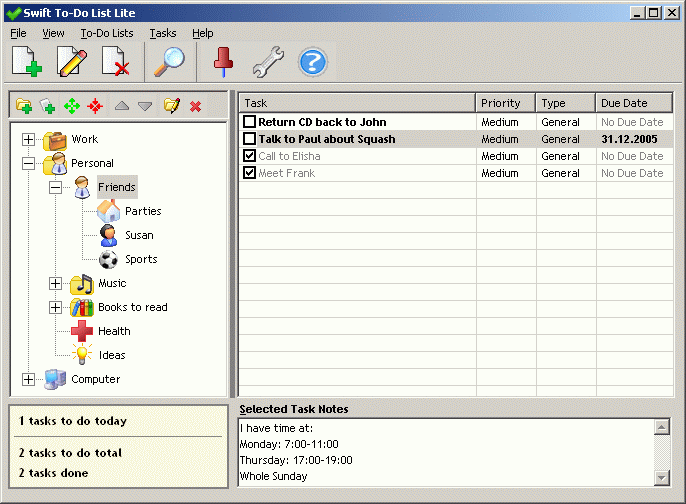Open the Help menu
The image size is (686, 504).
[203, 33]
